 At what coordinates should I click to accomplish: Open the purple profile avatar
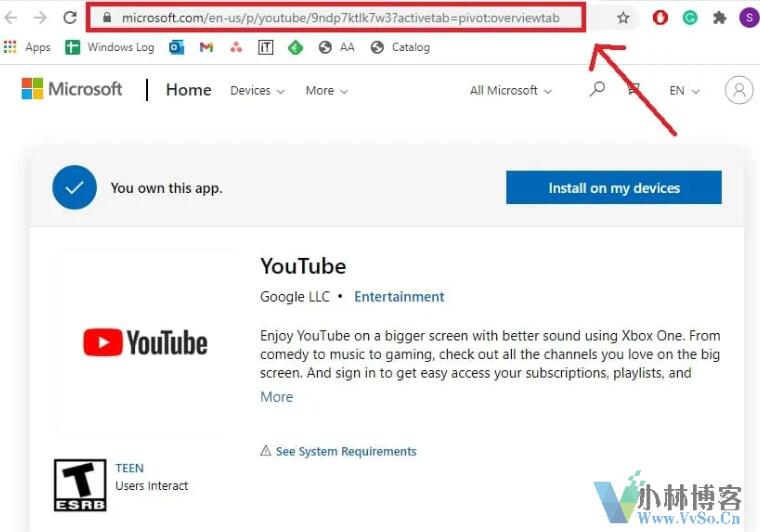pos(749,18)
